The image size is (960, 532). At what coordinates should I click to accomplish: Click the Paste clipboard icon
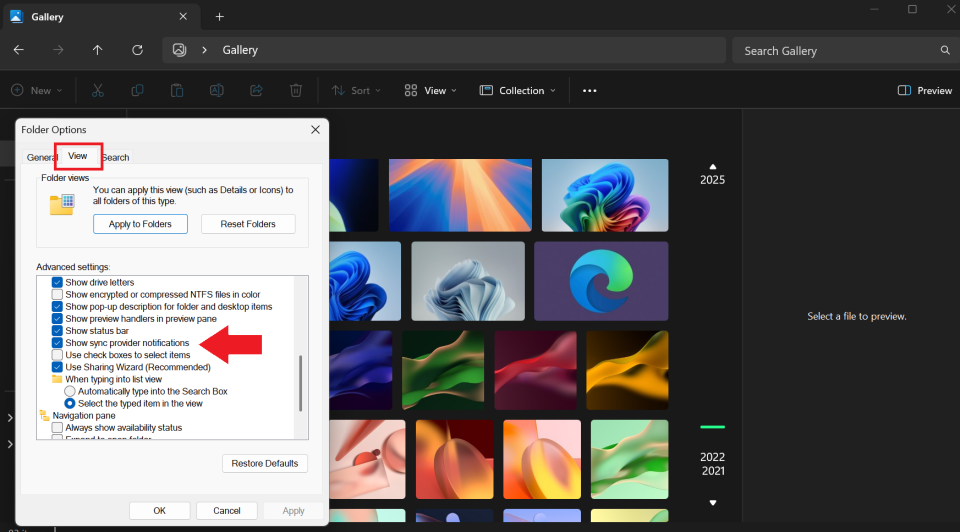point(177,90)
